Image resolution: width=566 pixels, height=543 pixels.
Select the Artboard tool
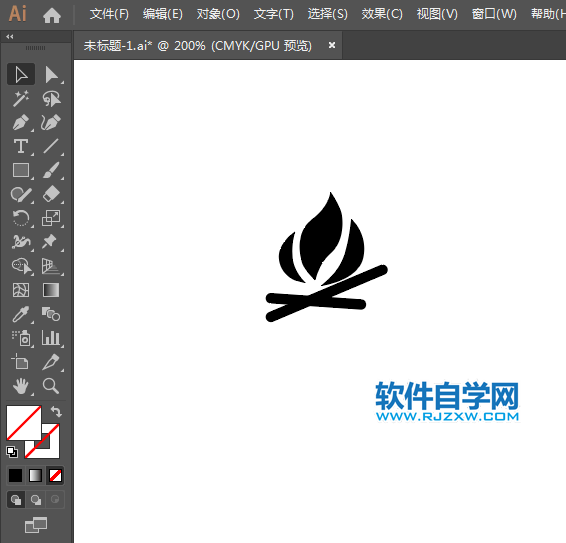21,362
